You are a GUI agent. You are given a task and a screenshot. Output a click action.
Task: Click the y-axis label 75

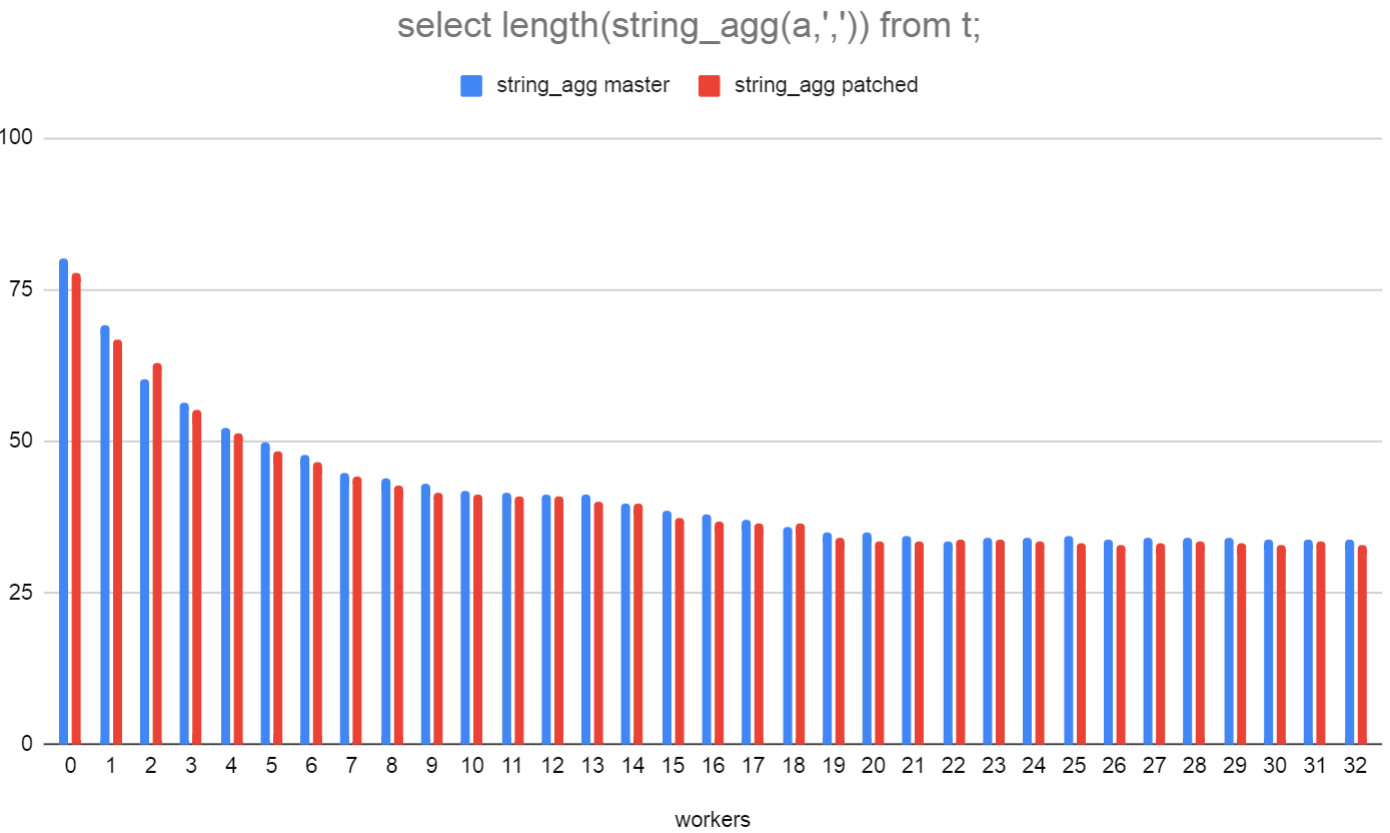pos(20,290)
